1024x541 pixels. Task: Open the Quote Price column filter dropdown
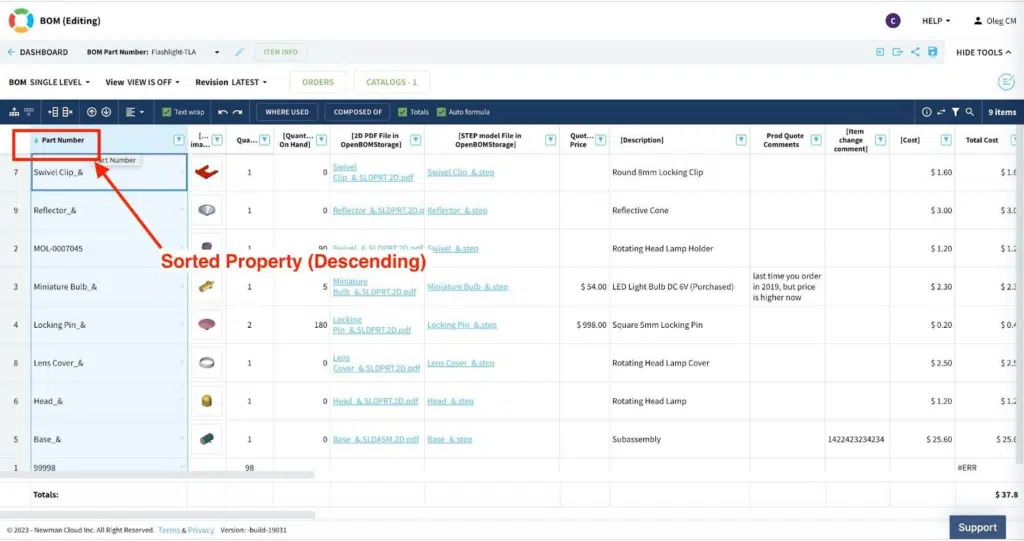(600, 140)
